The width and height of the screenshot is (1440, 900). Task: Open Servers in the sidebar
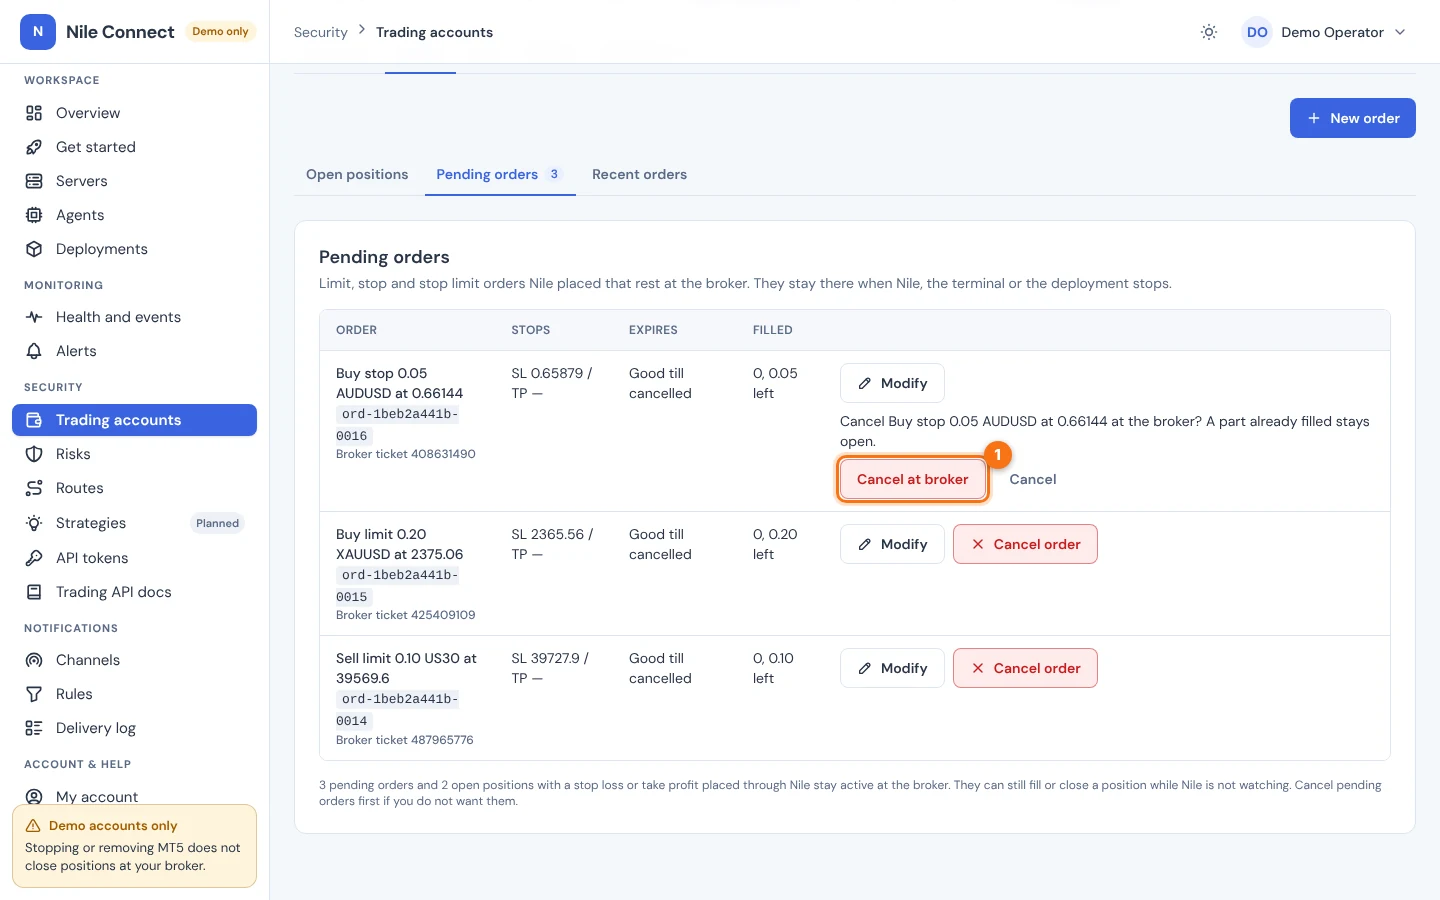(134, 181)
